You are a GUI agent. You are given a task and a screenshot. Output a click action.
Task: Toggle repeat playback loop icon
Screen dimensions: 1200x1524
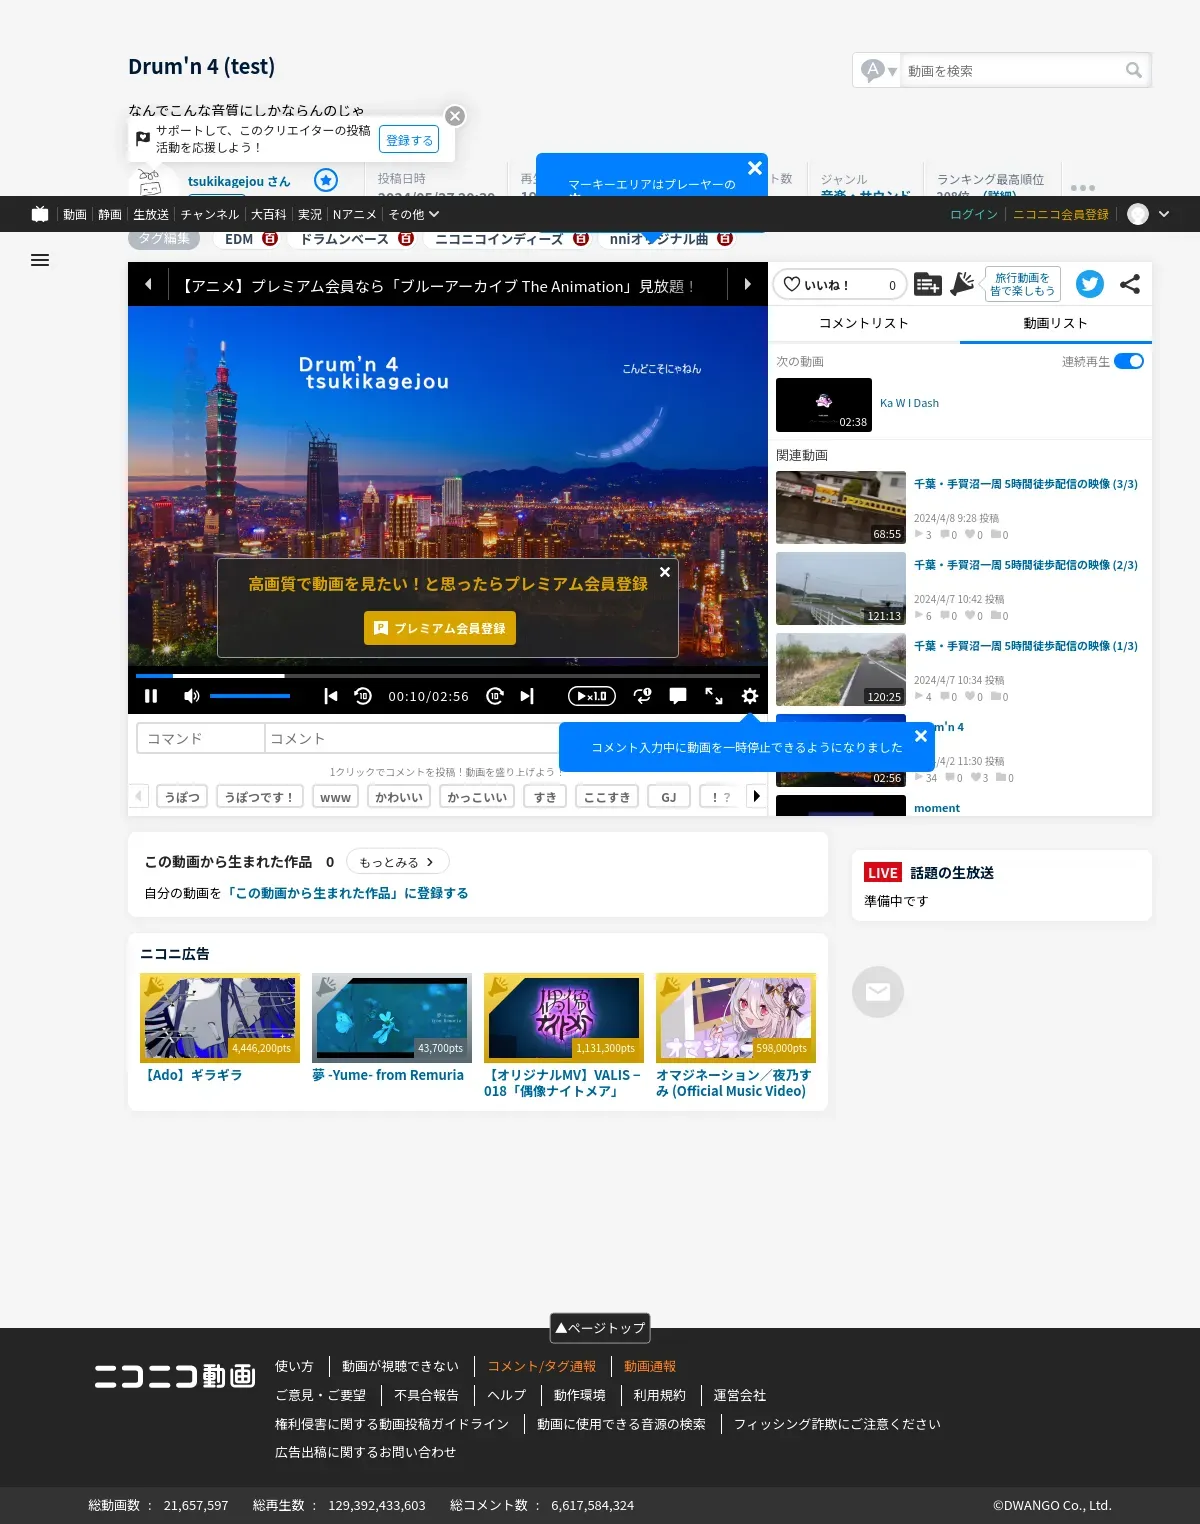643,696
